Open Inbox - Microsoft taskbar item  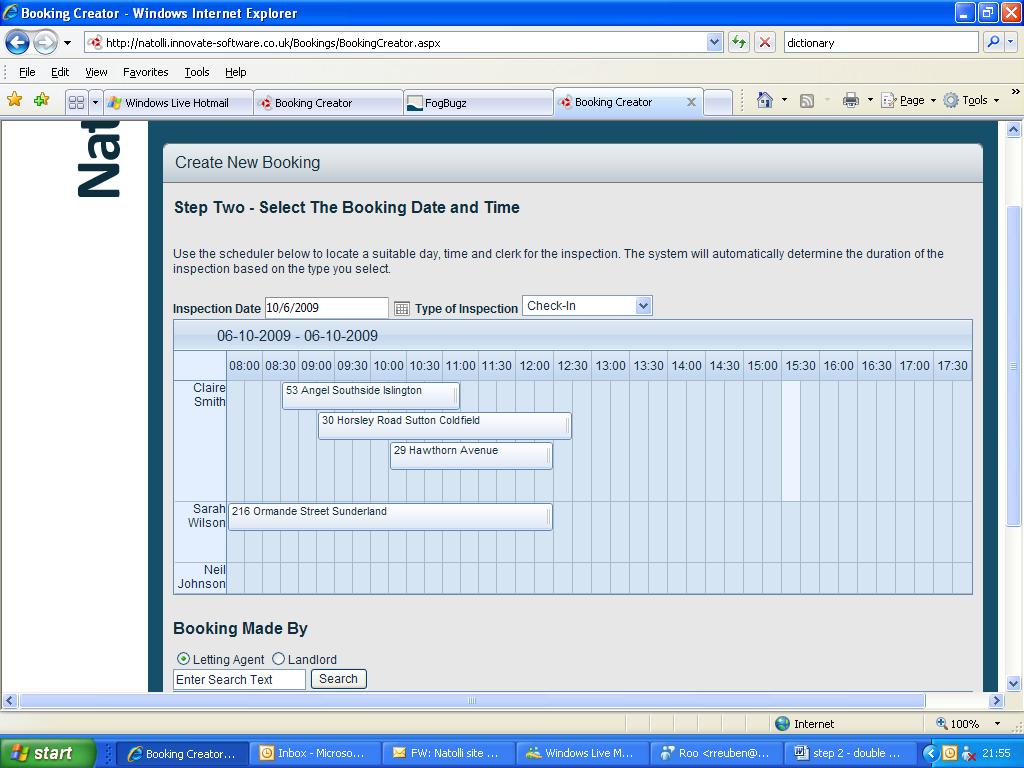point(316,753)
